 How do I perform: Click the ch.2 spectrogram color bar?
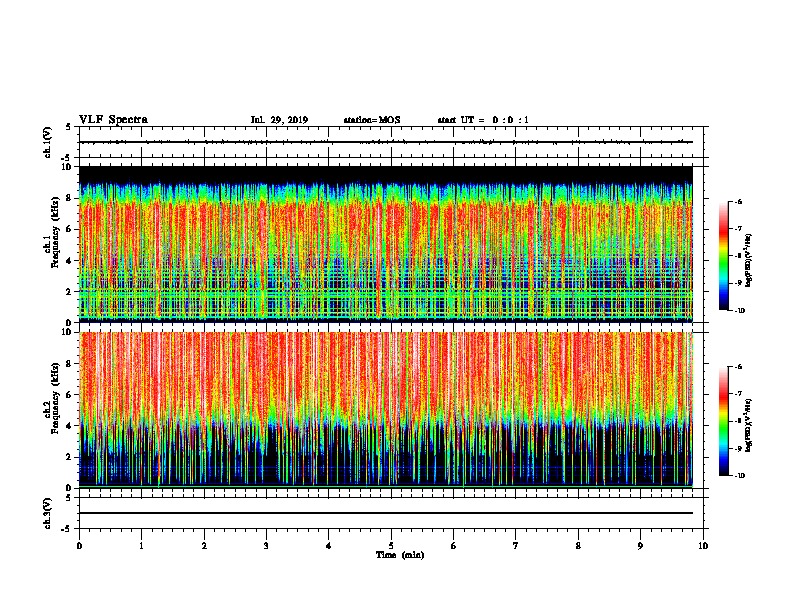coord(724,421)
